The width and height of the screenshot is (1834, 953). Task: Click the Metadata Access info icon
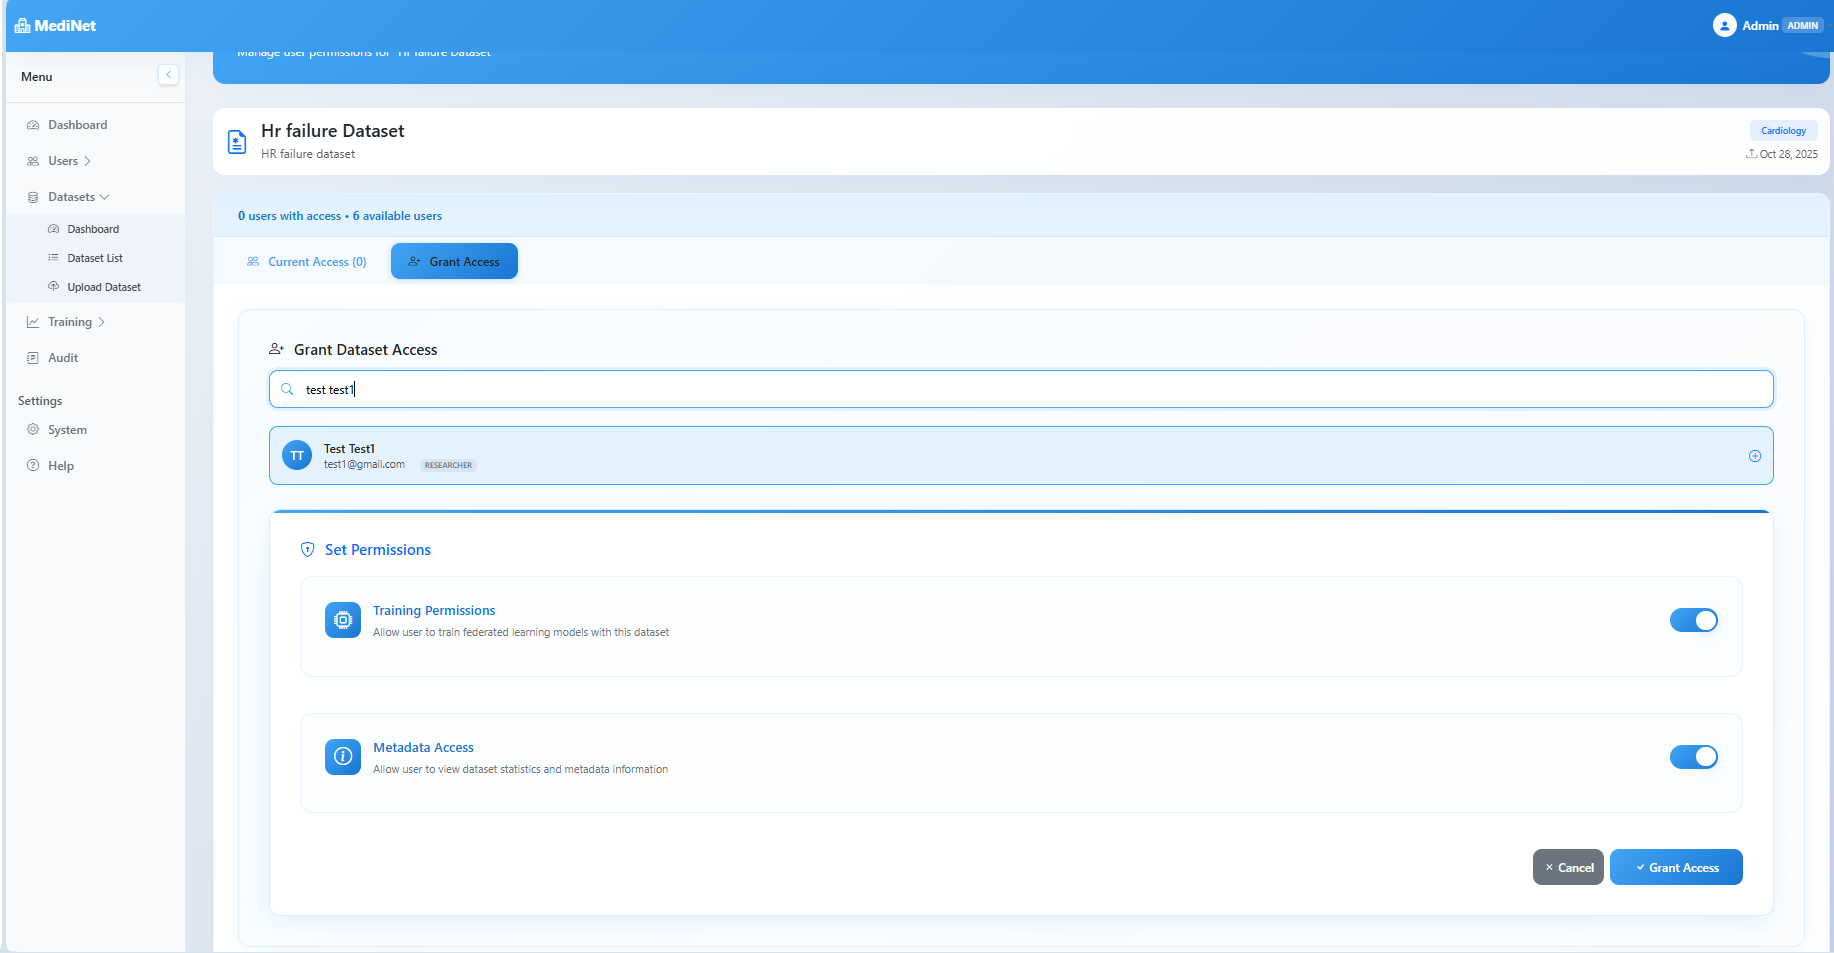[343, 757]
